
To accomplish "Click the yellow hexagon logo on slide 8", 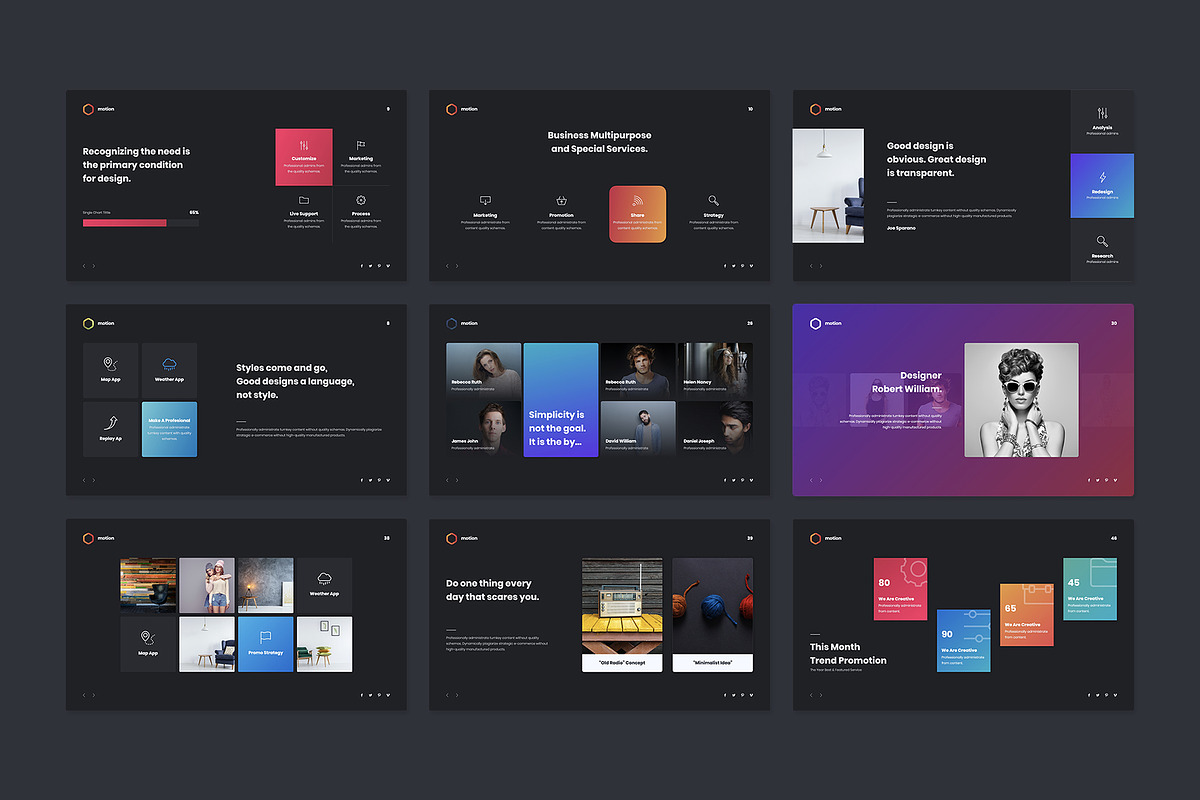I will (x=88, y=323).
